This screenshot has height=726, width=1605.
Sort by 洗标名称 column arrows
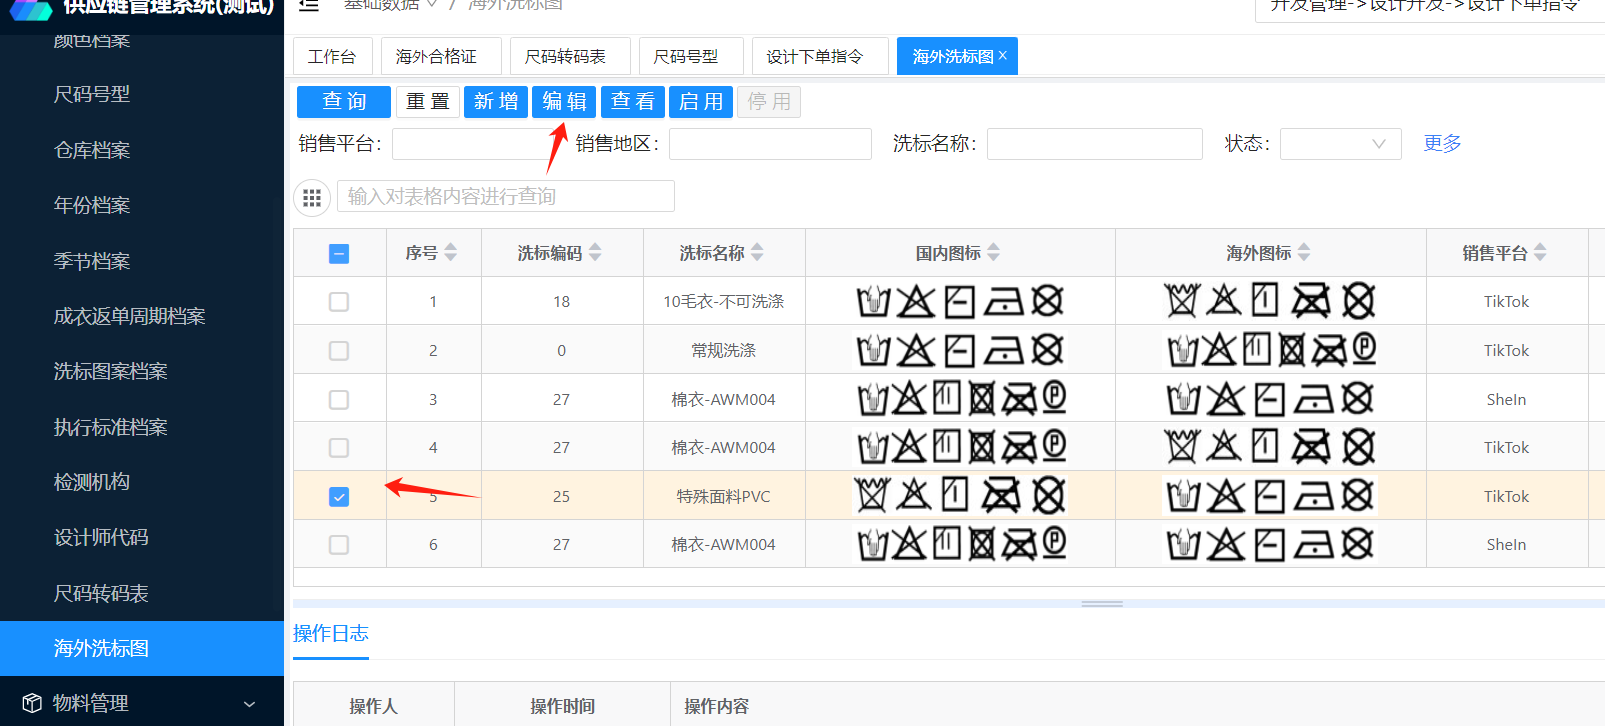pos(757,253)
